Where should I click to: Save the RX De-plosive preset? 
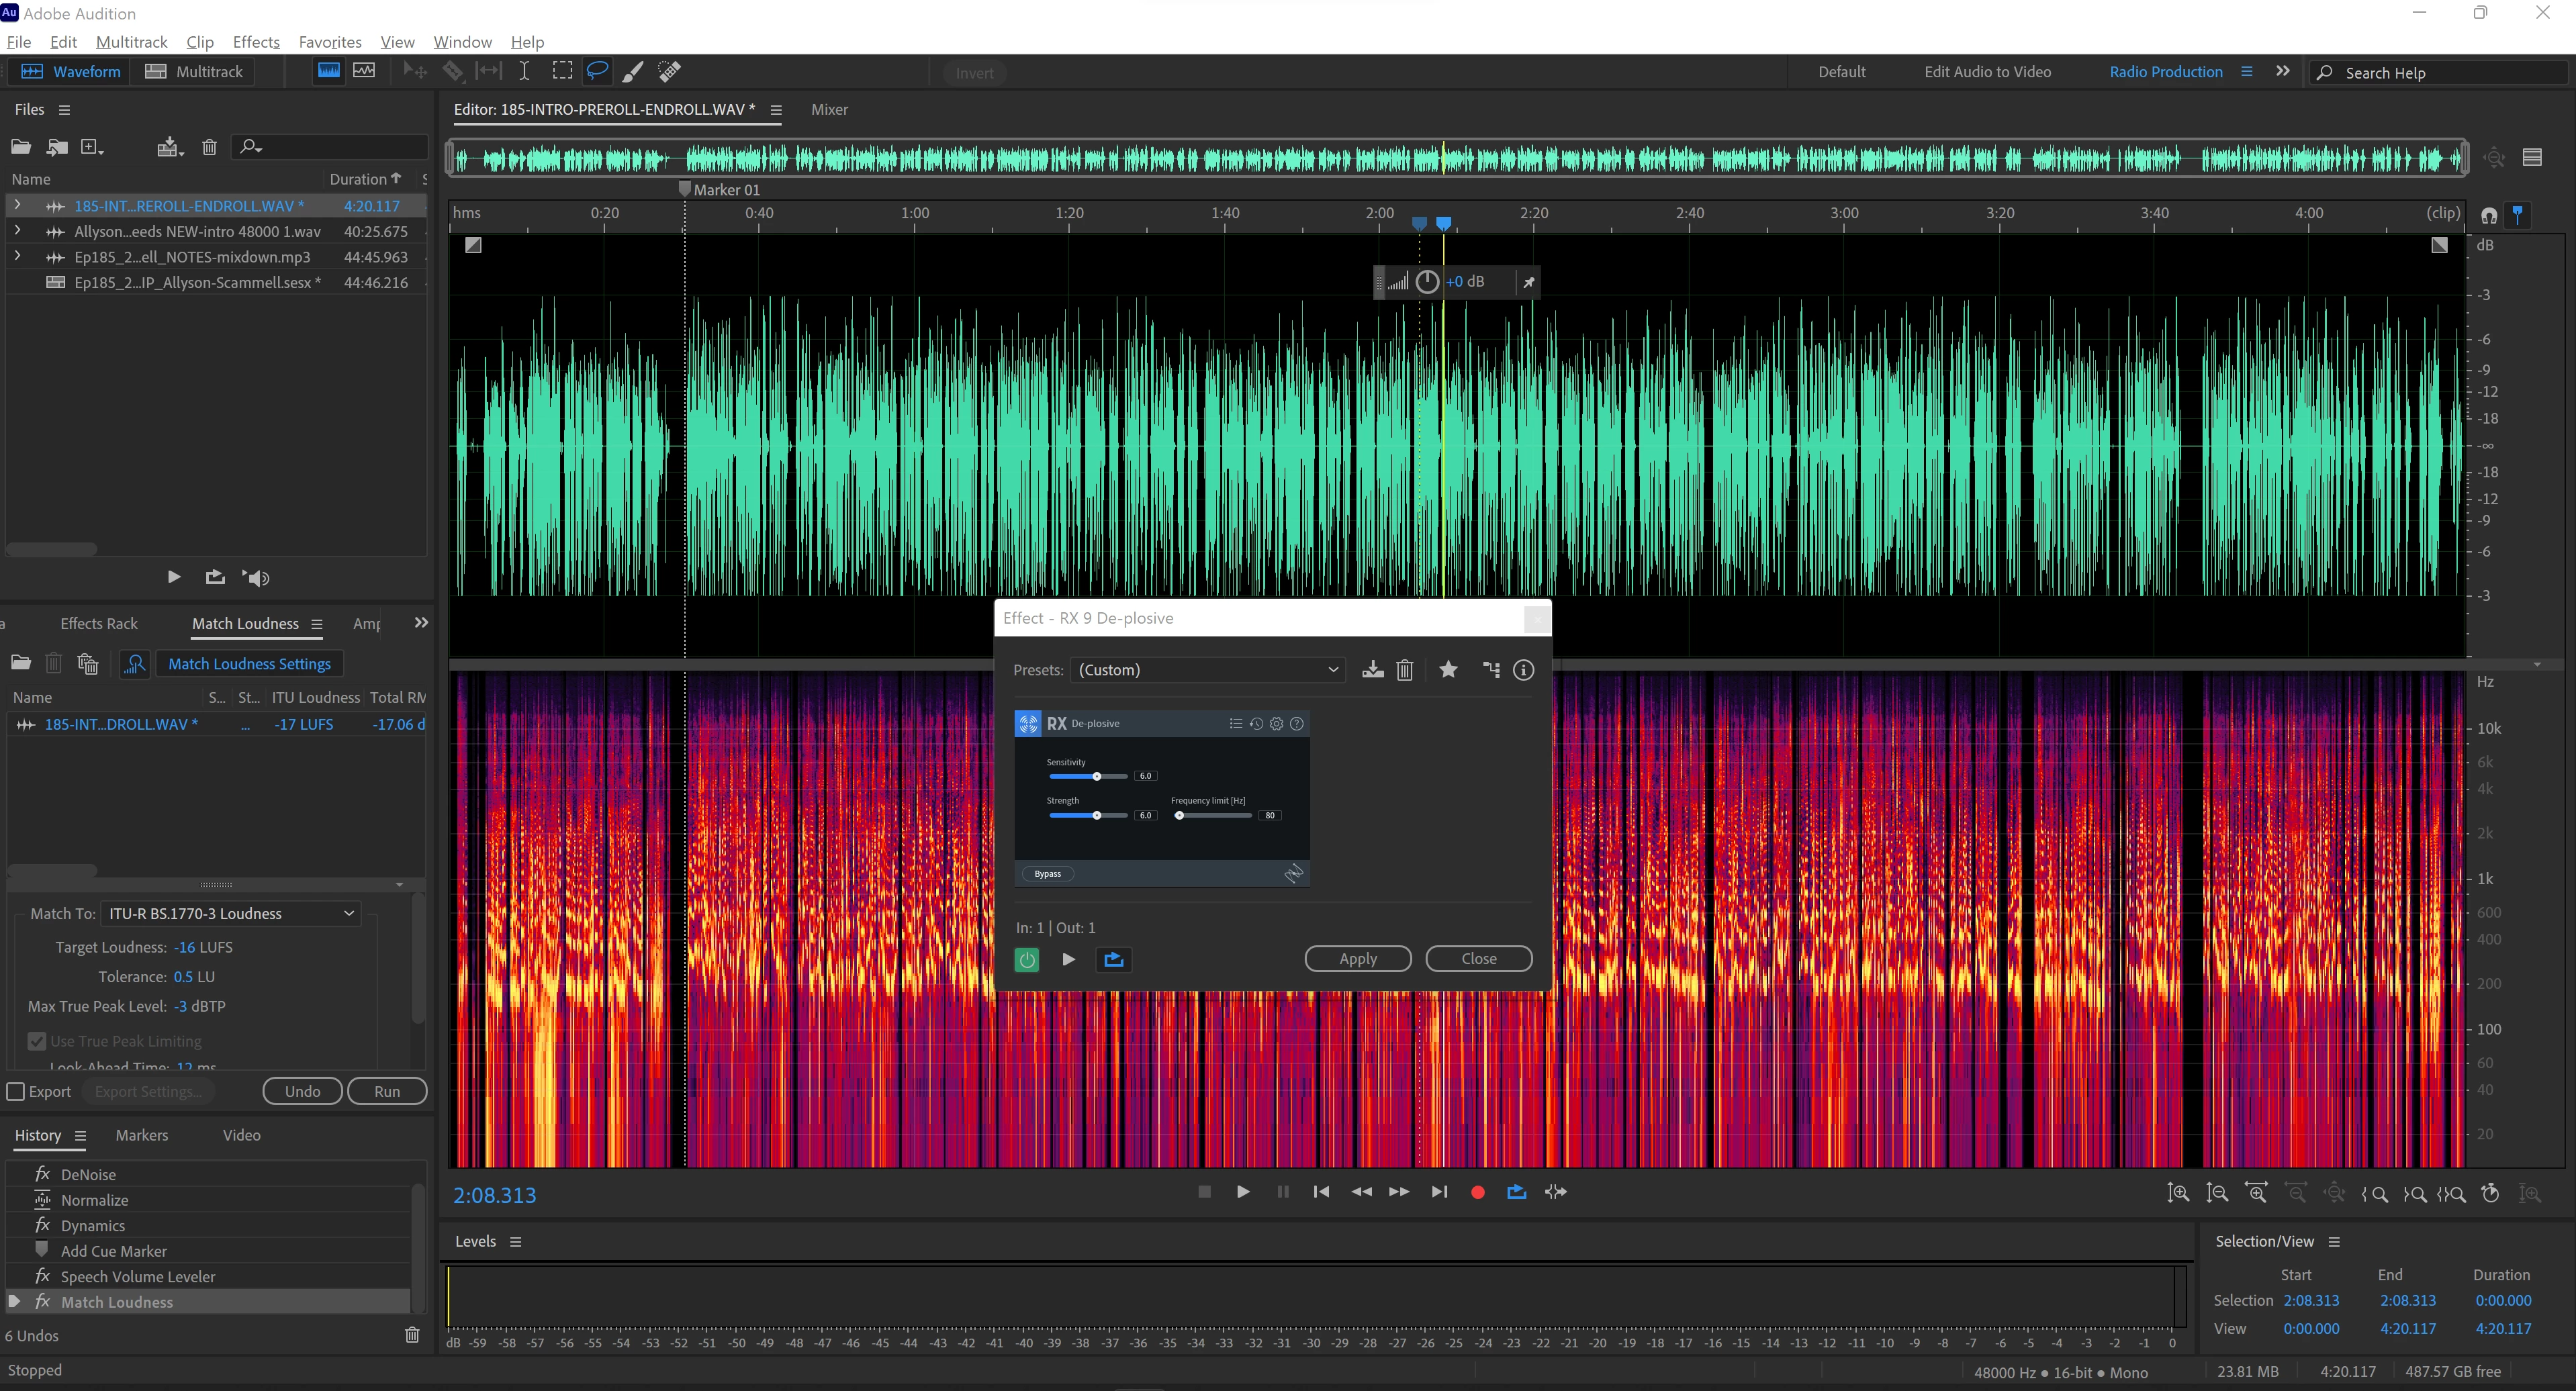click(1373, 670)
